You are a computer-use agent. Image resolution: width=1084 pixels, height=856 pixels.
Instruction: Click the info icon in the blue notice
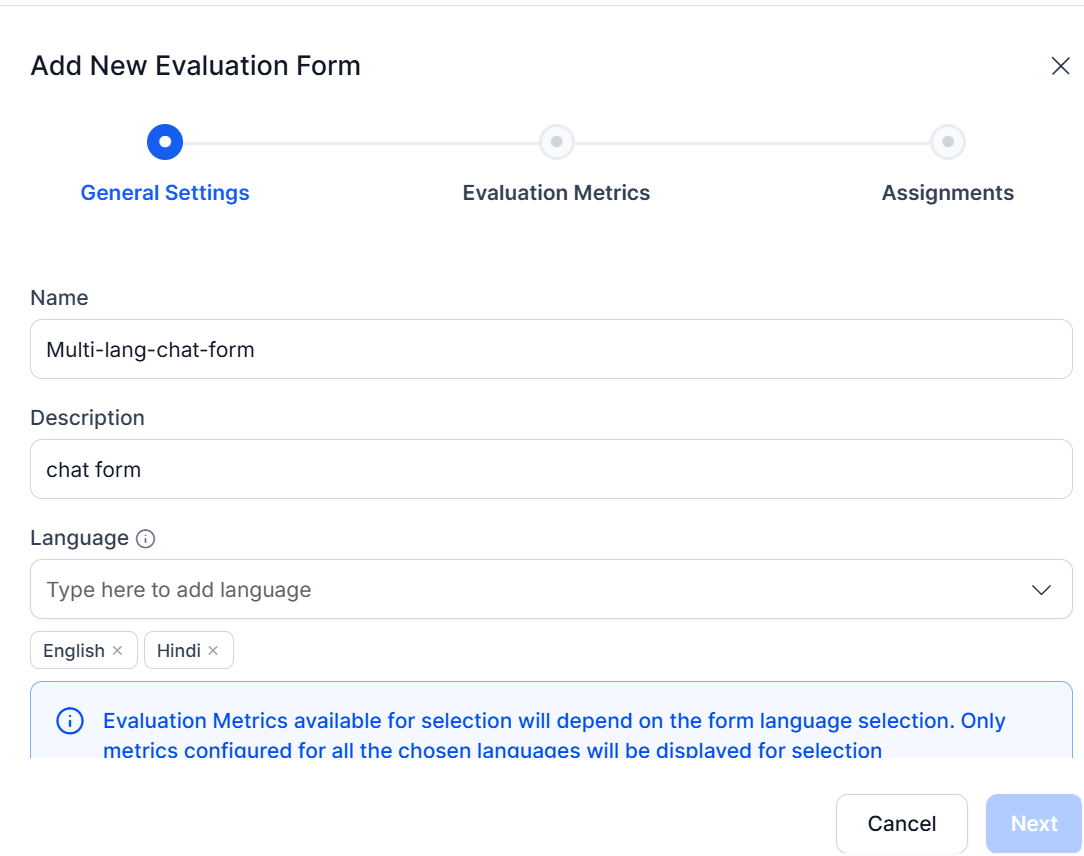click(70, 720)
